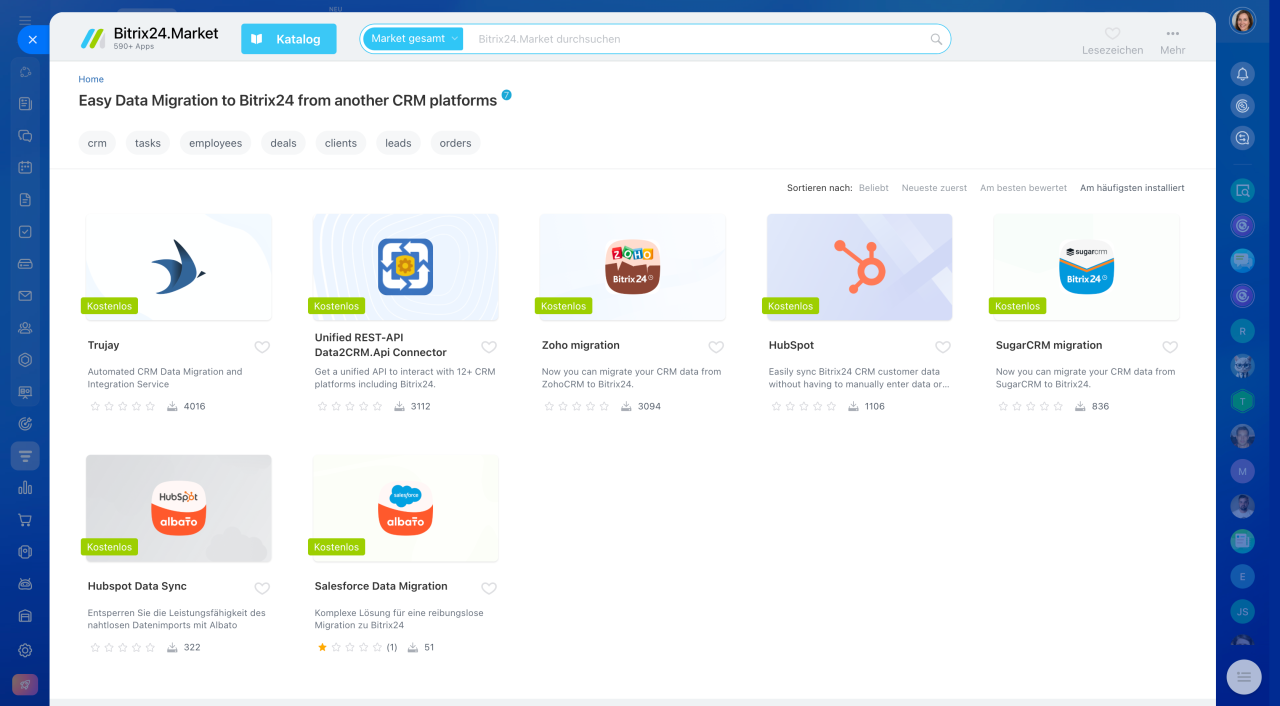
Task: Favorite the Trujay app with heart icon
Action: [x=262, y=347]
